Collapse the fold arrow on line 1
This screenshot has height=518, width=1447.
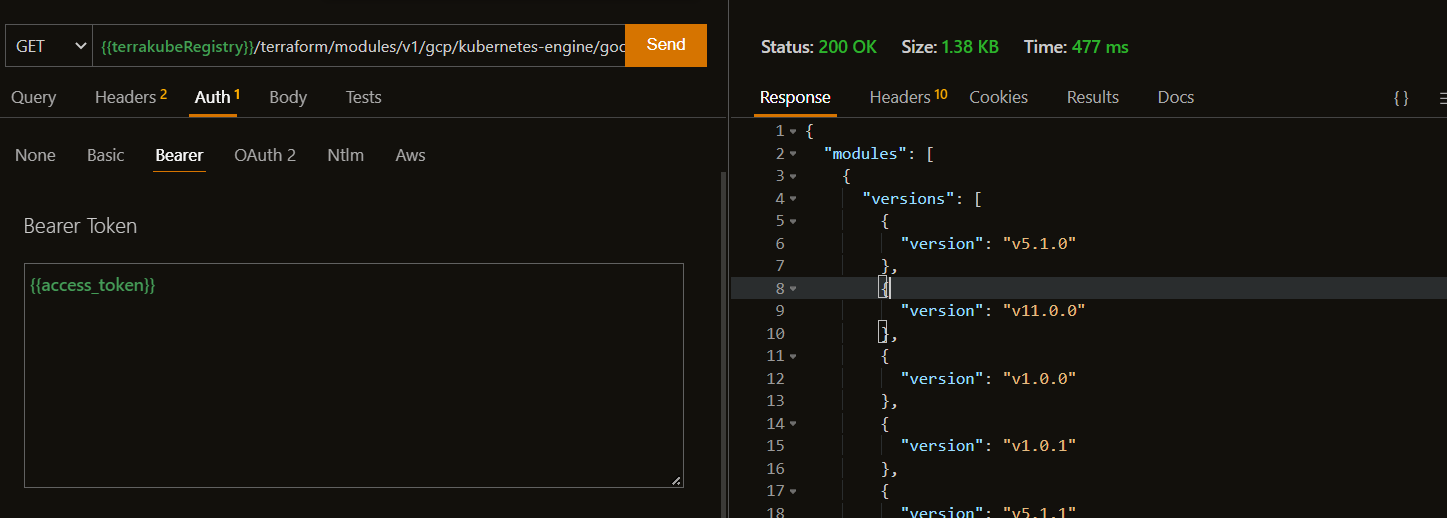tap(793, 132)
